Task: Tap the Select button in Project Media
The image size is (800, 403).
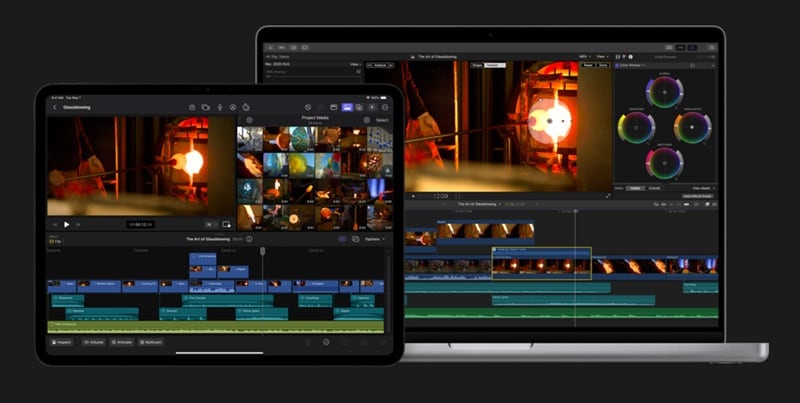Action: point(382,120)
